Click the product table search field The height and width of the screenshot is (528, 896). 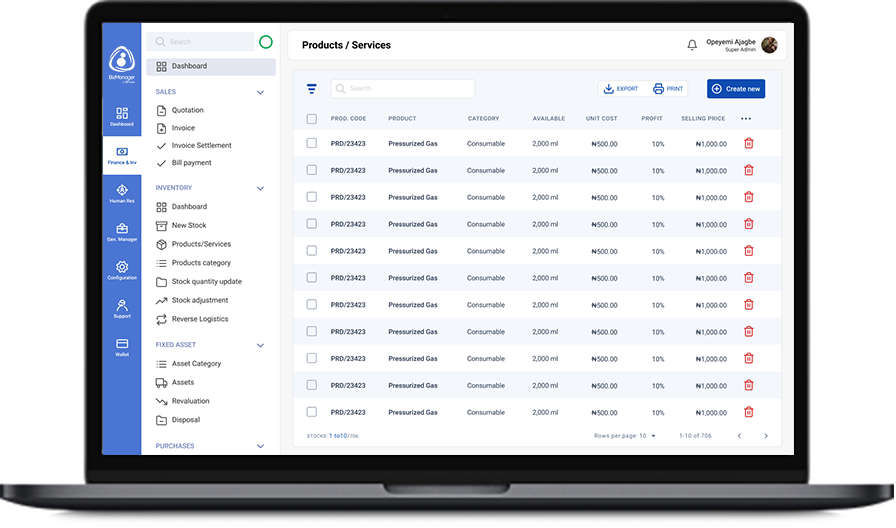coord(403,89)
